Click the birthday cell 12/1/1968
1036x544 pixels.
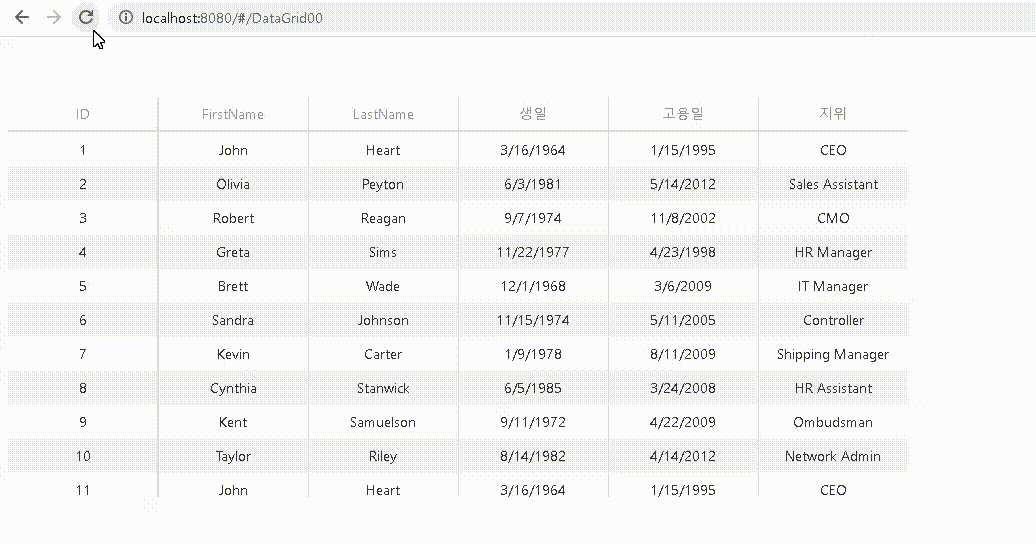[533, 286]
